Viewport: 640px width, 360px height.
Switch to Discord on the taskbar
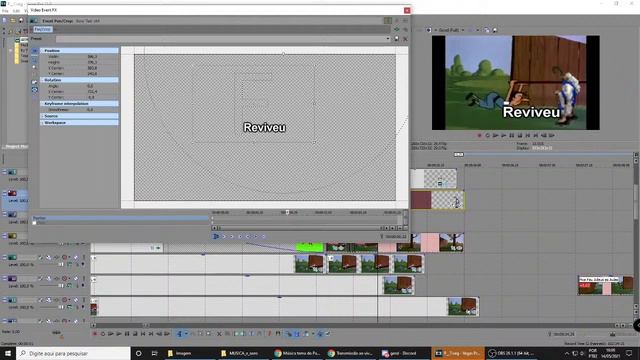404,353
